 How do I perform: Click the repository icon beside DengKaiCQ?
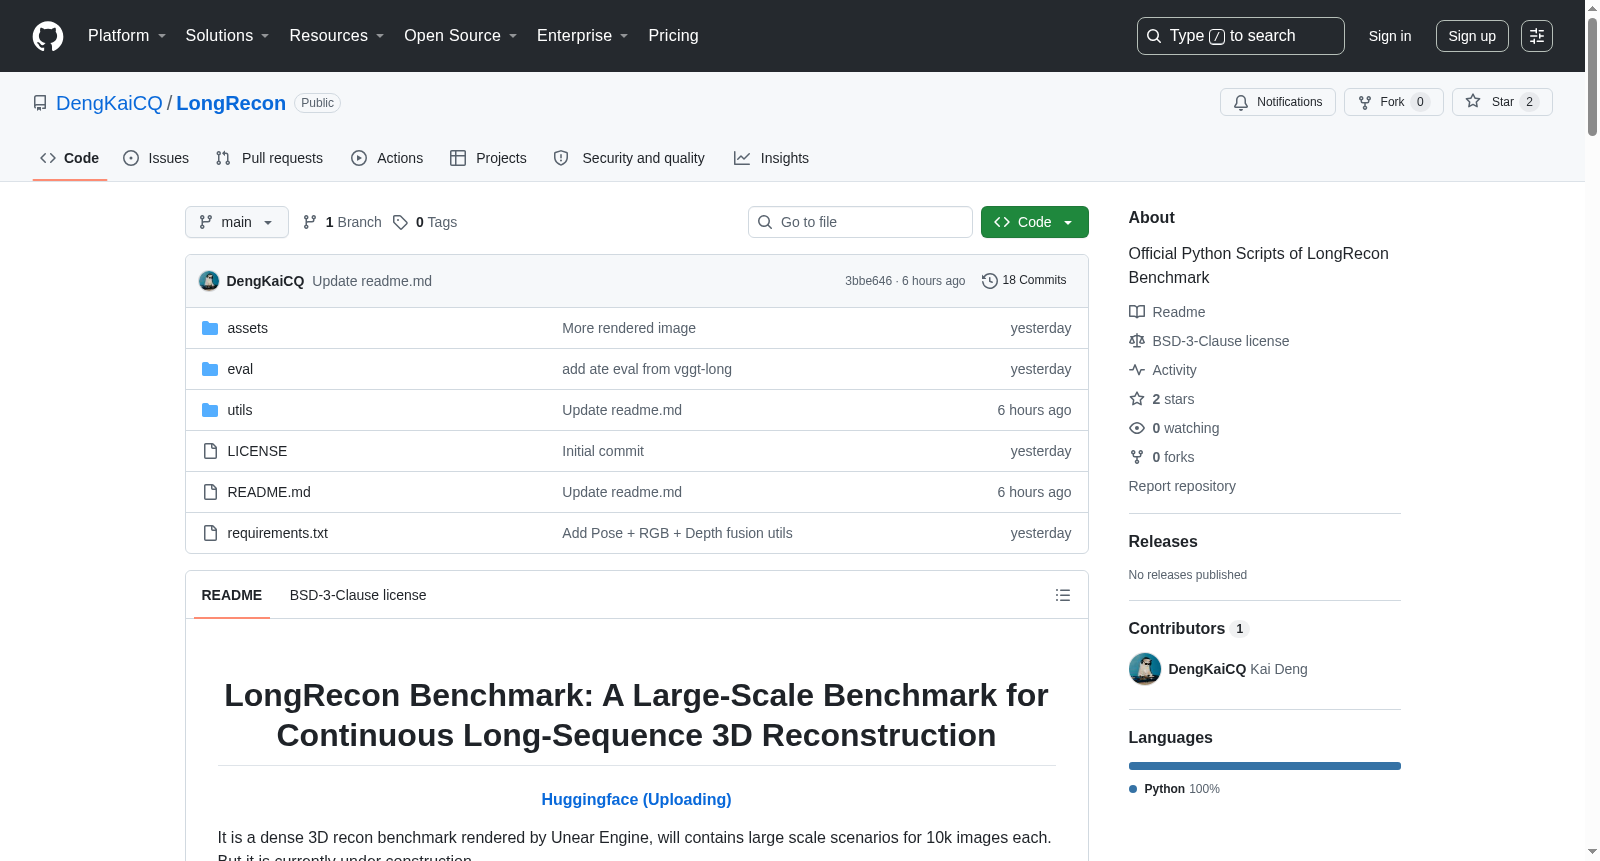click(x=40, y=103)
